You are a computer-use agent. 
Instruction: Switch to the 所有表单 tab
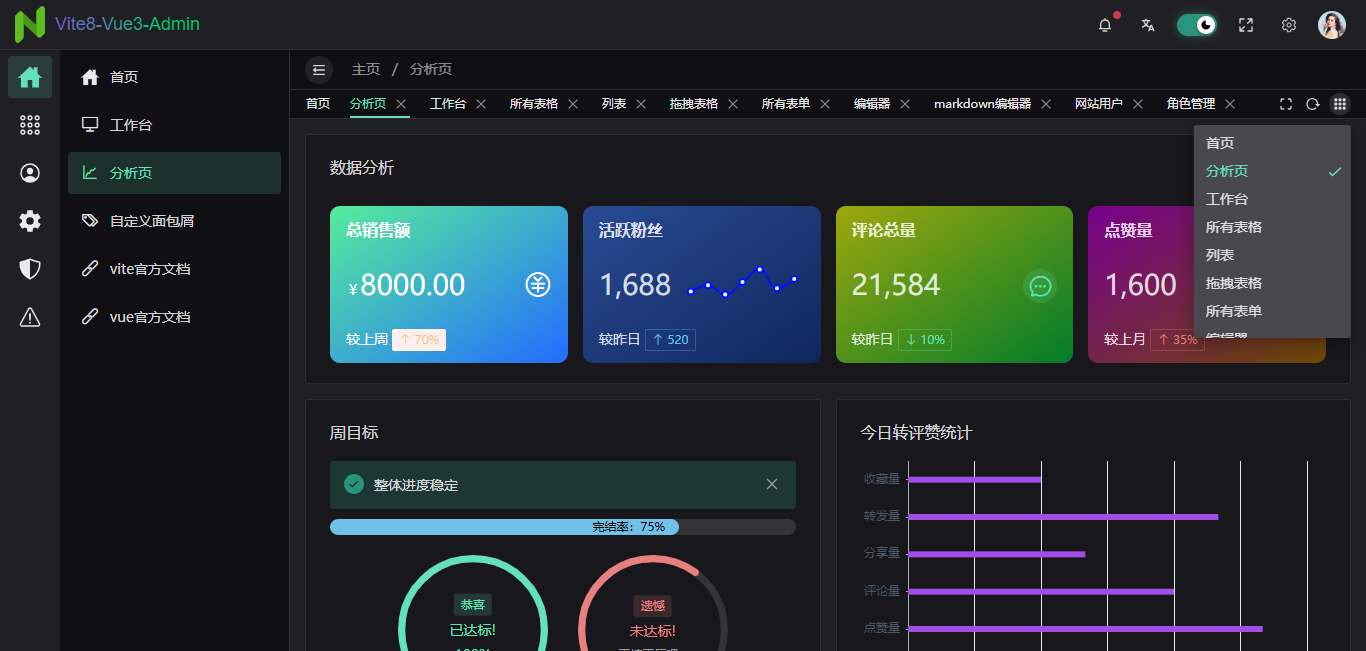(x=786, y=104)
